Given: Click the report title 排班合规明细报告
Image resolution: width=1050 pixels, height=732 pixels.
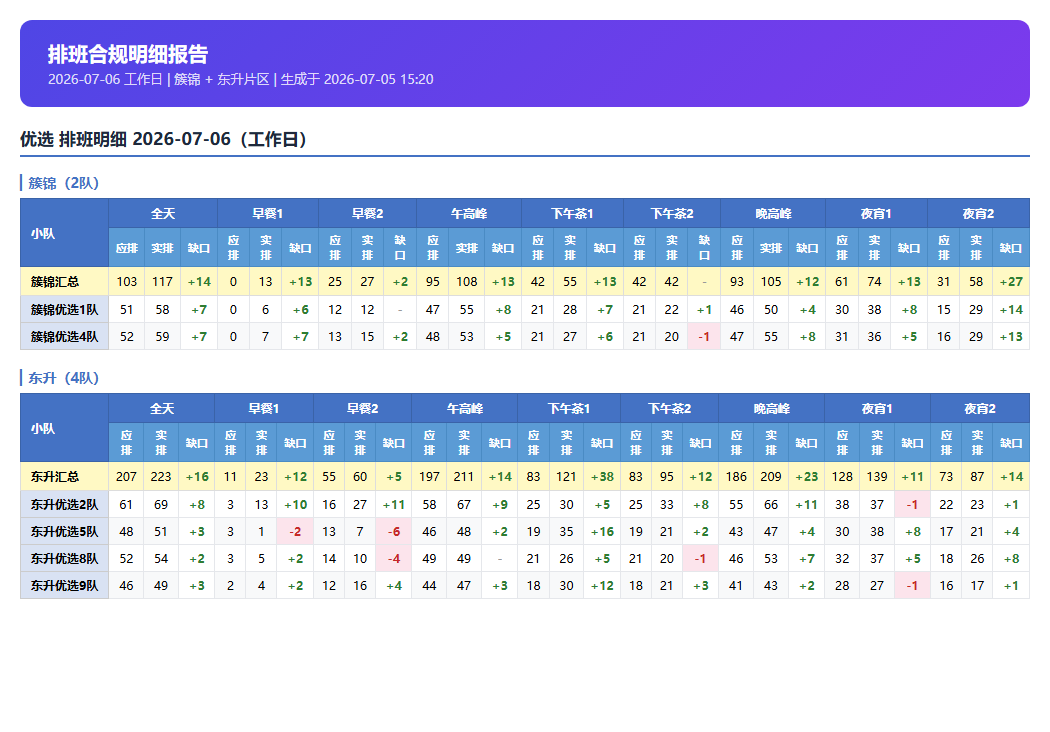Looking at the screenshot, I should 128,54.
